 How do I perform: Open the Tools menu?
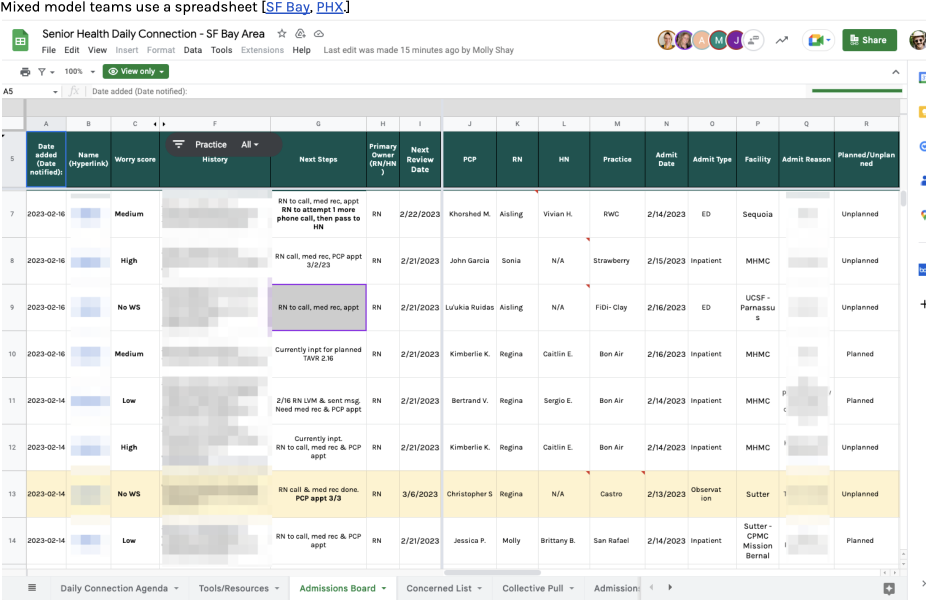221,50
